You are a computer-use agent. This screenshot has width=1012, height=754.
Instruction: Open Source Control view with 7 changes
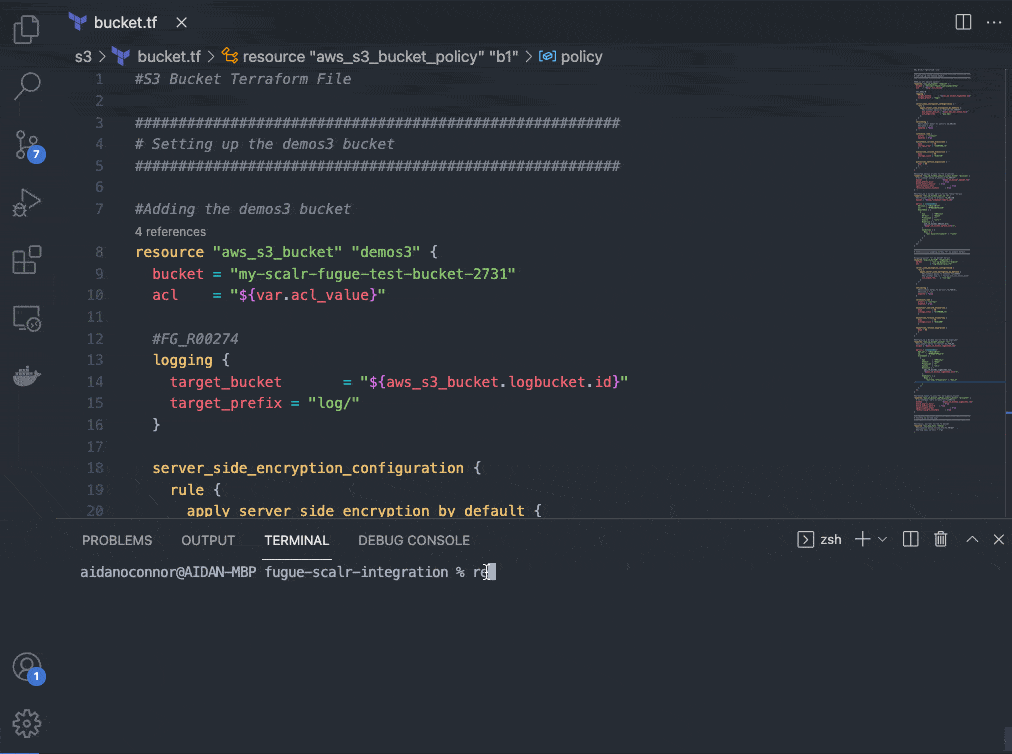28,145
